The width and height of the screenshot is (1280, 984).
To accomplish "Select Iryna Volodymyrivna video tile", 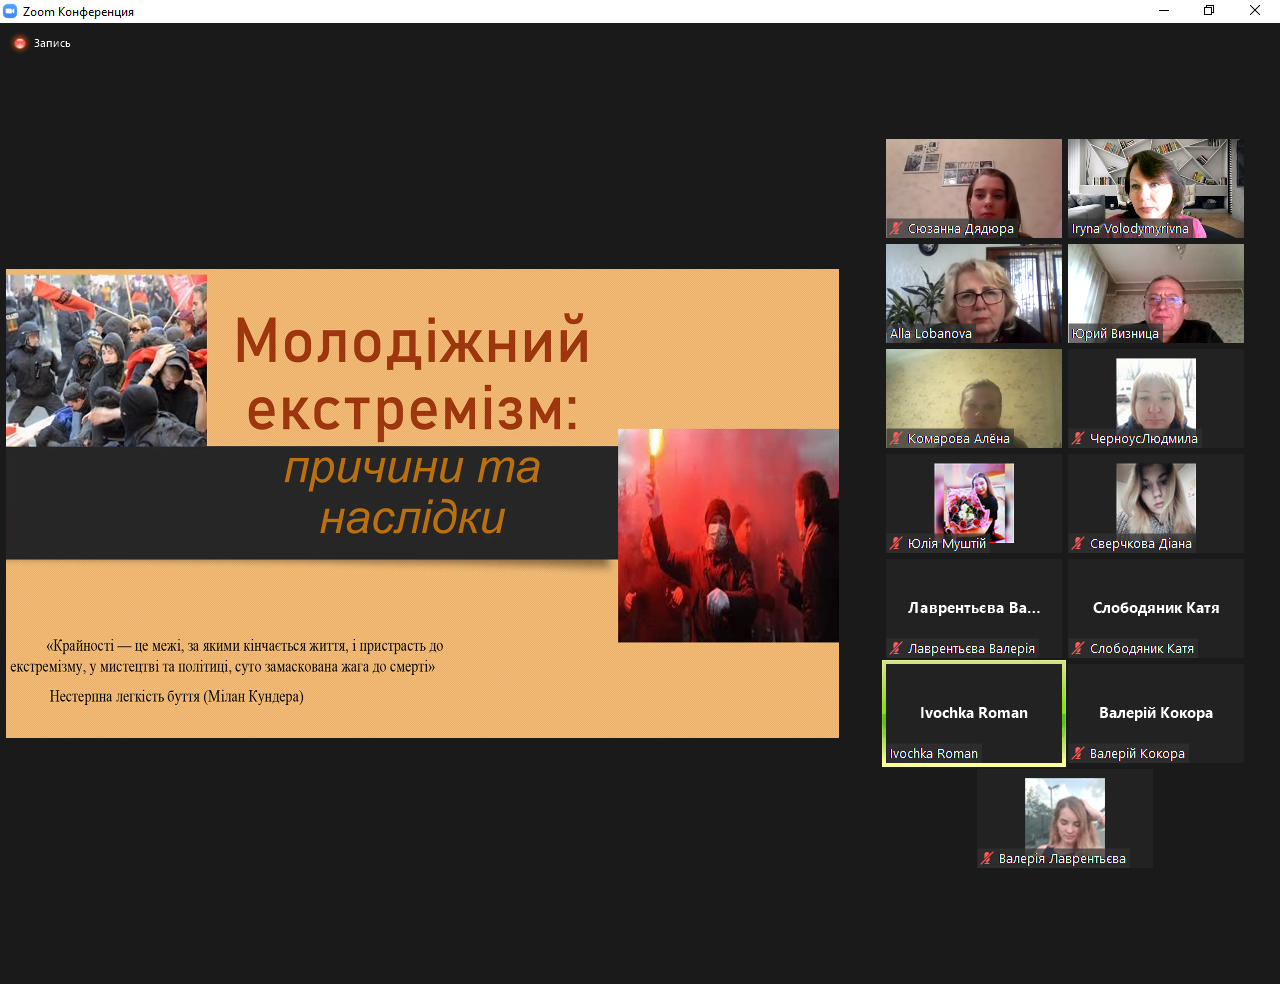I will click(x=1156, y=188).
